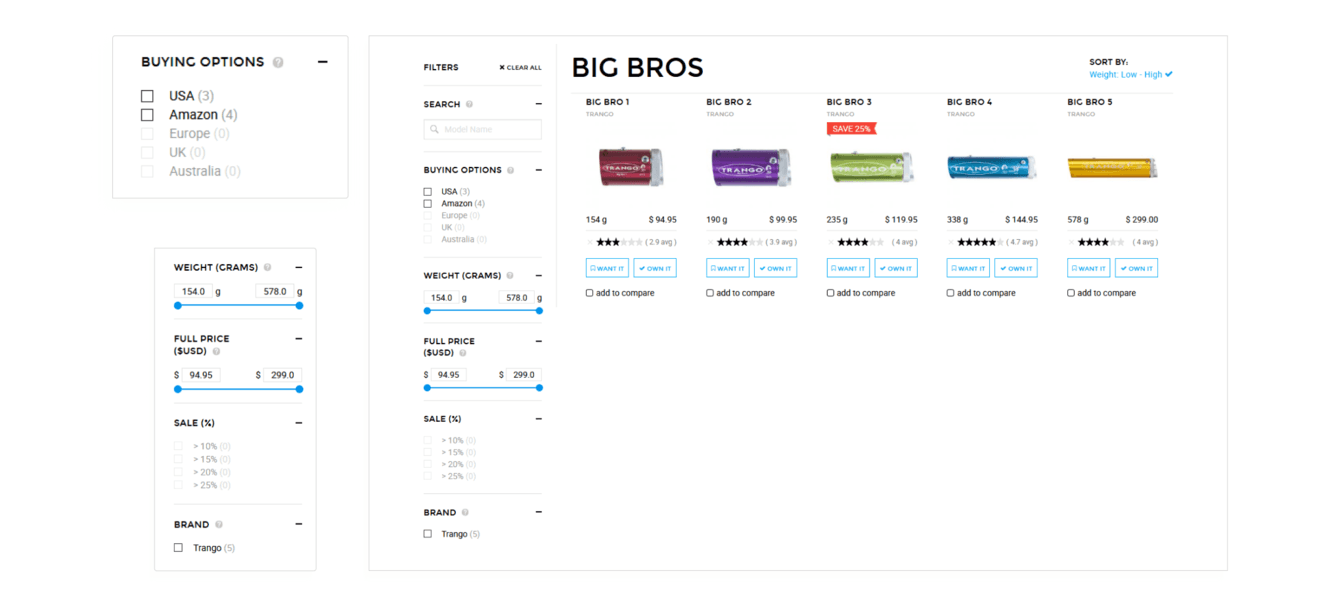Click the Big Bro 2 purple cam image
The image size is (1340, 607).
(x=751, y=167)
